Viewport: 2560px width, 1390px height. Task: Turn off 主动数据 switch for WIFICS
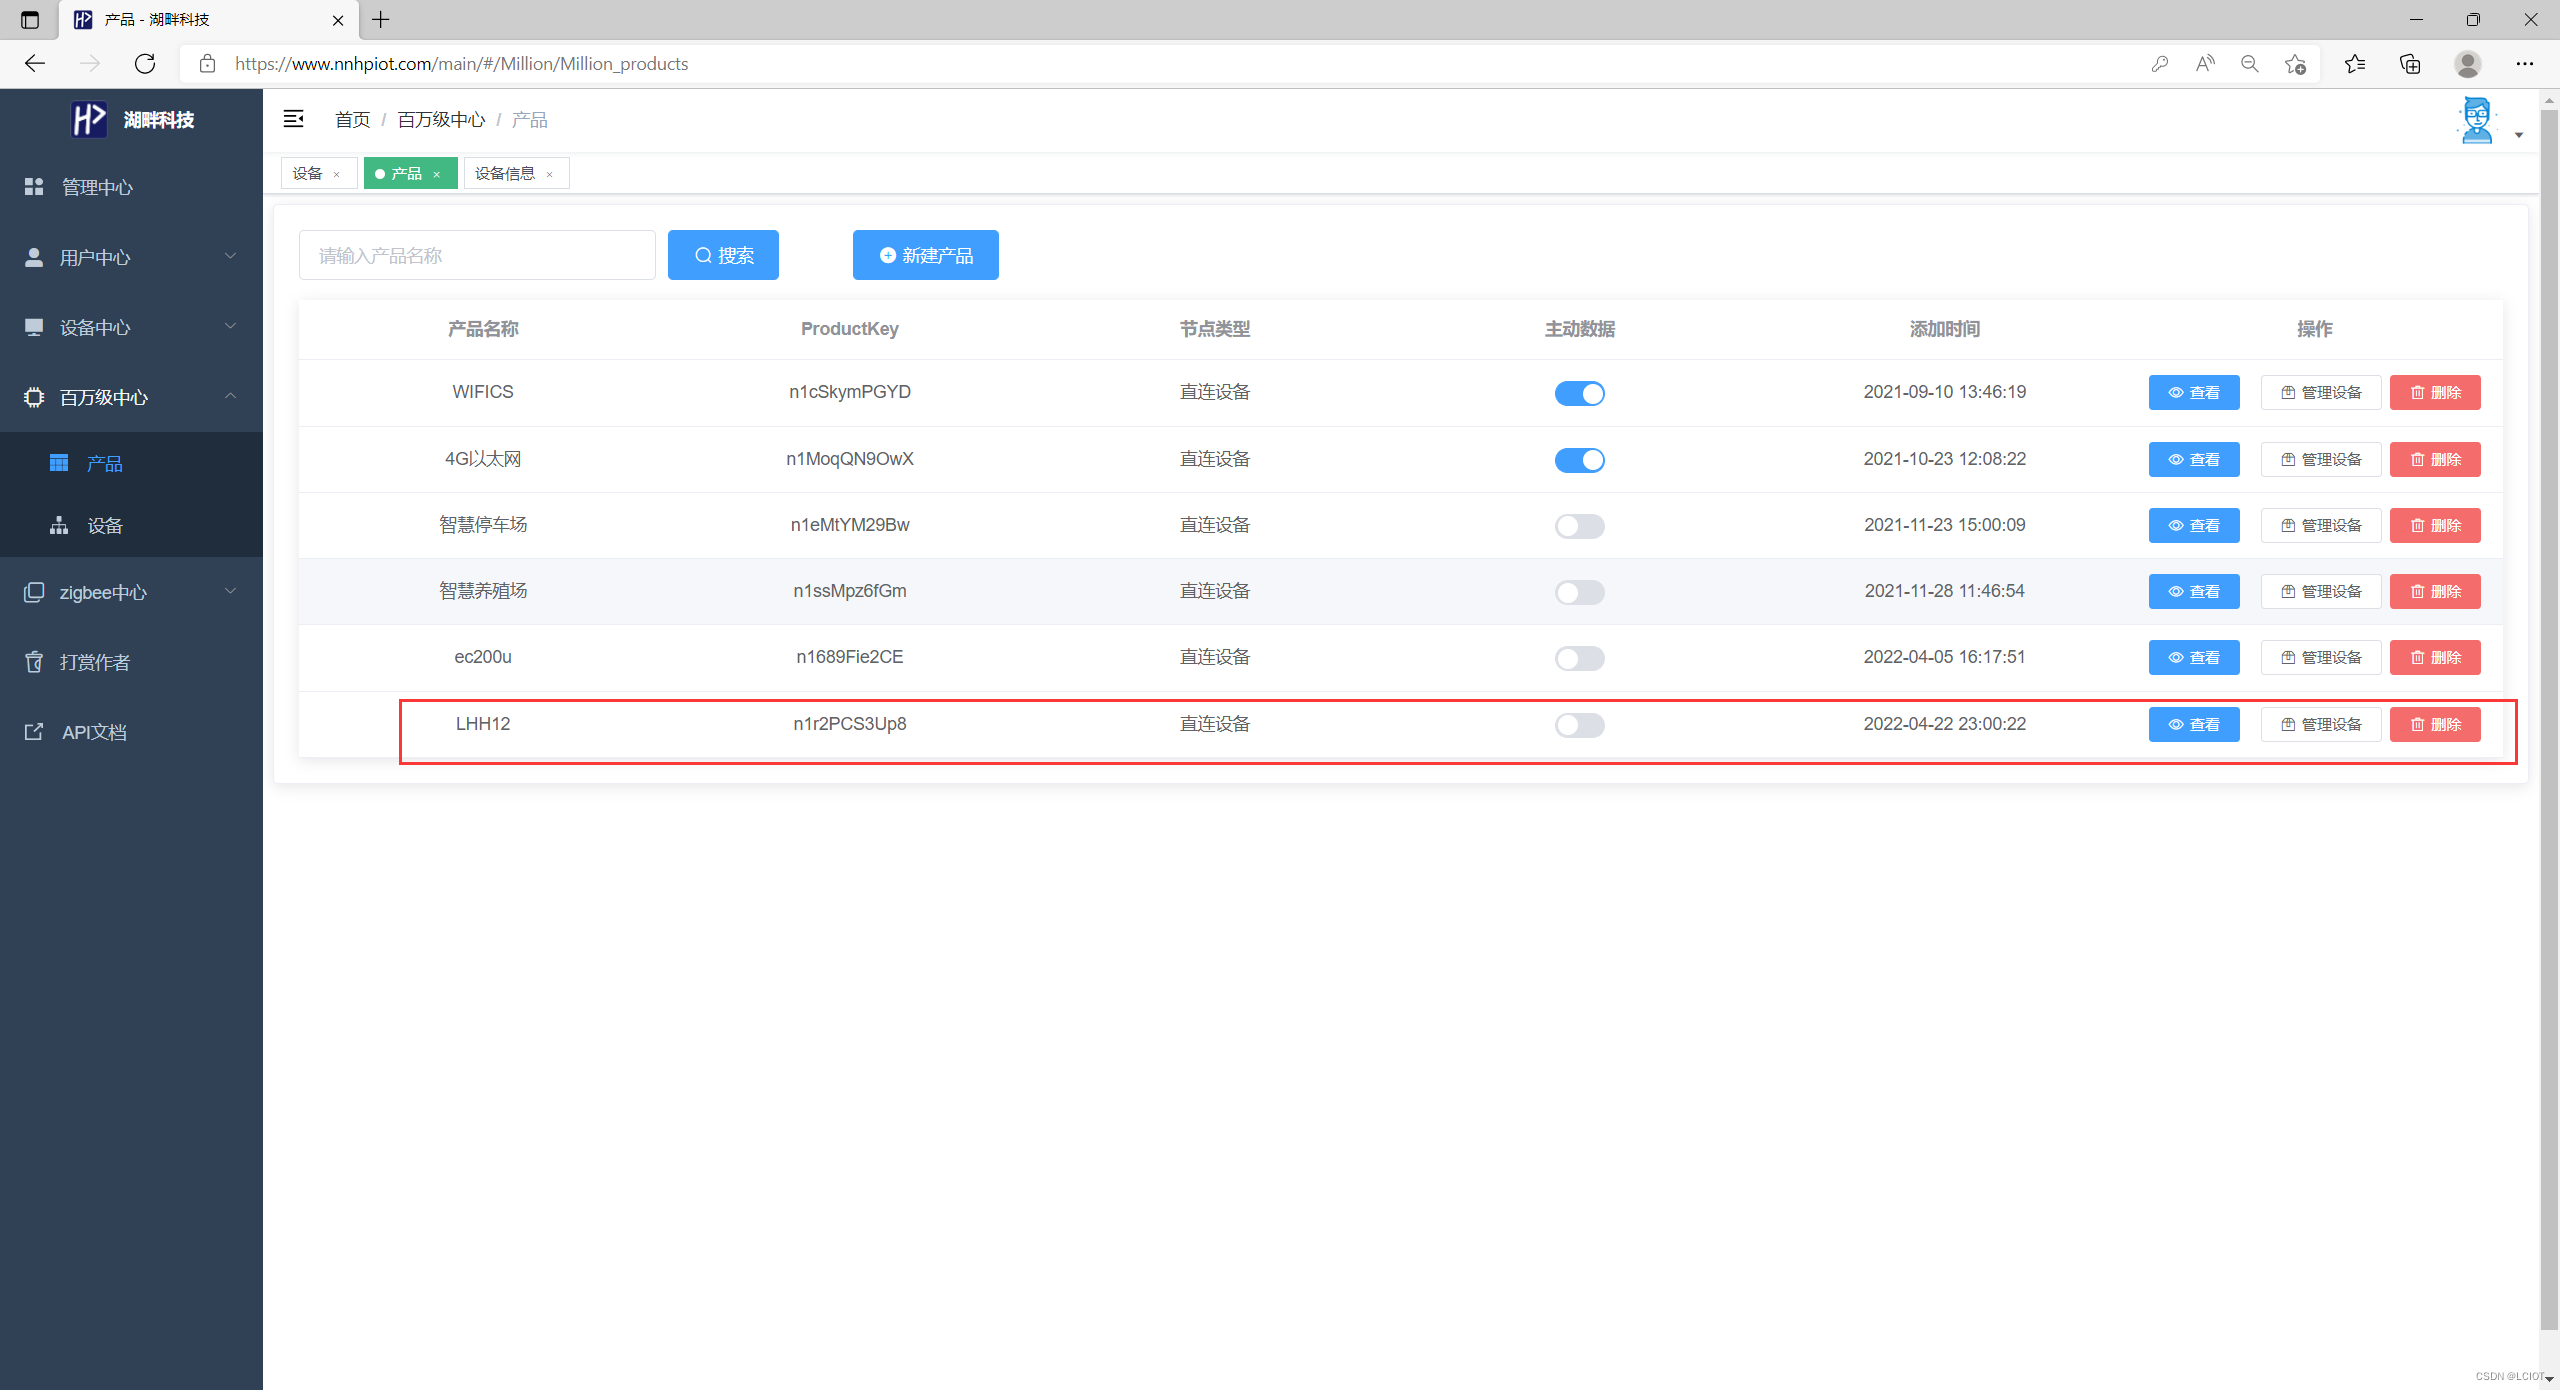pyautogui.click(x=1580, y=393)
